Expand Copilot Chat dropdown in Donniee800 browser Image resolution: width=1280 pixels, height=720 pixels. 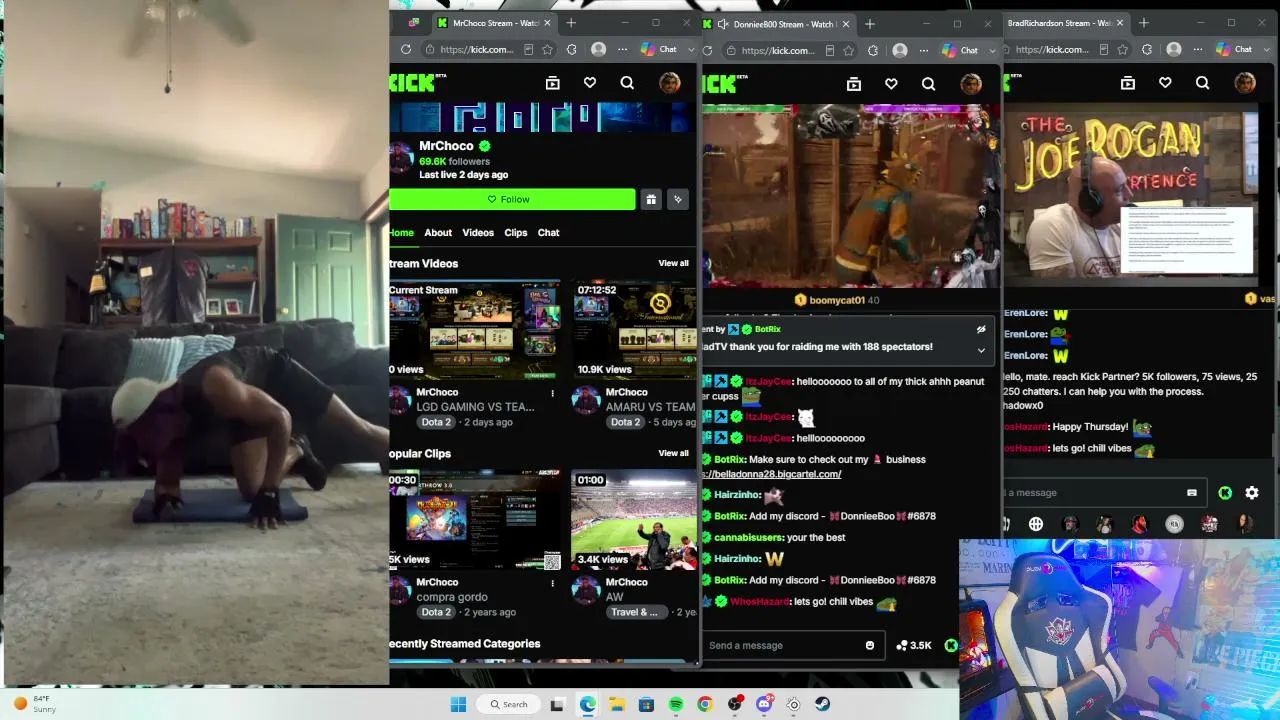pyautogui.click(x=991, y=50)
